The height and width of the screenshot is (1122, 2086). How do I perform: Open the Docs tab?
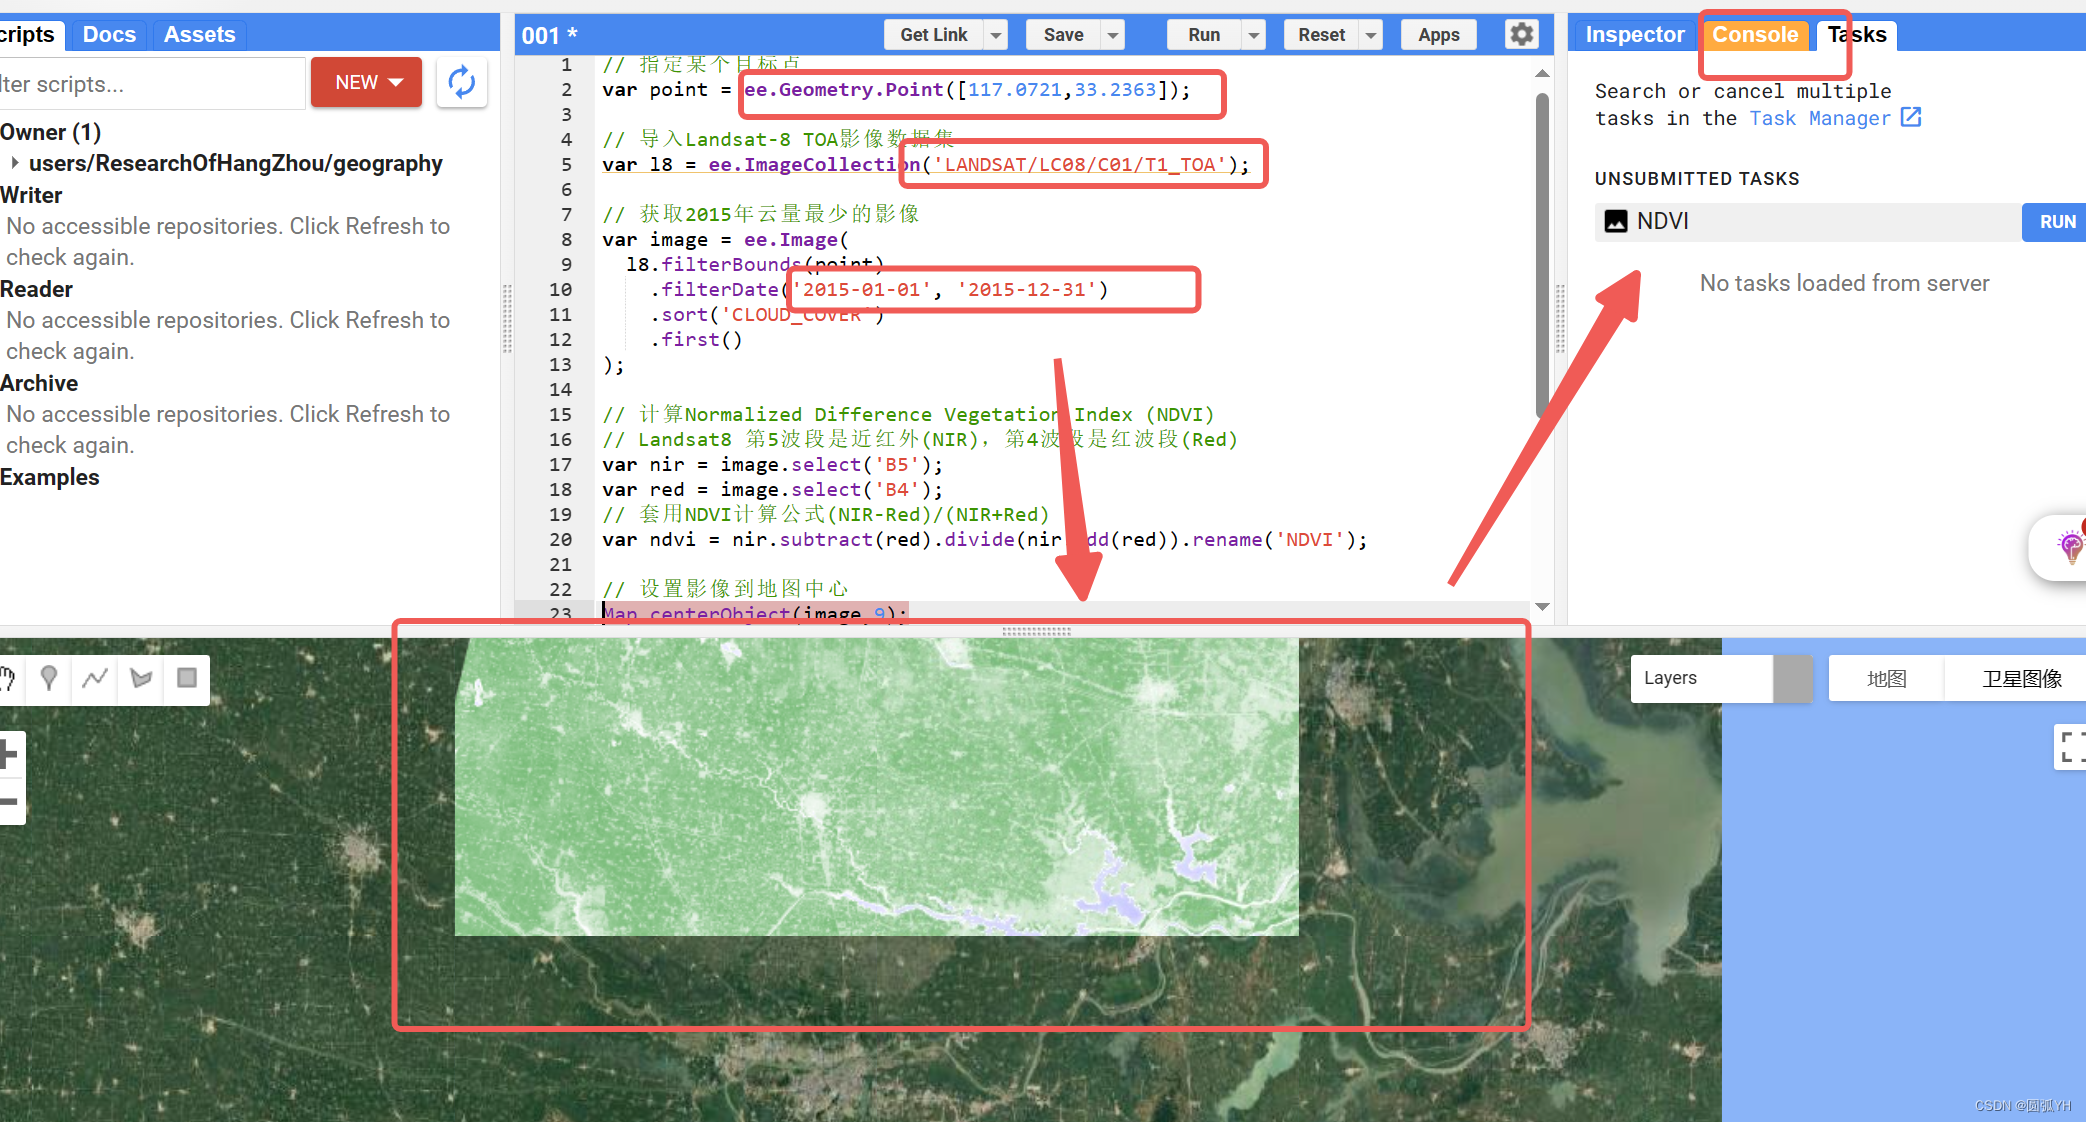pos(109,35)
